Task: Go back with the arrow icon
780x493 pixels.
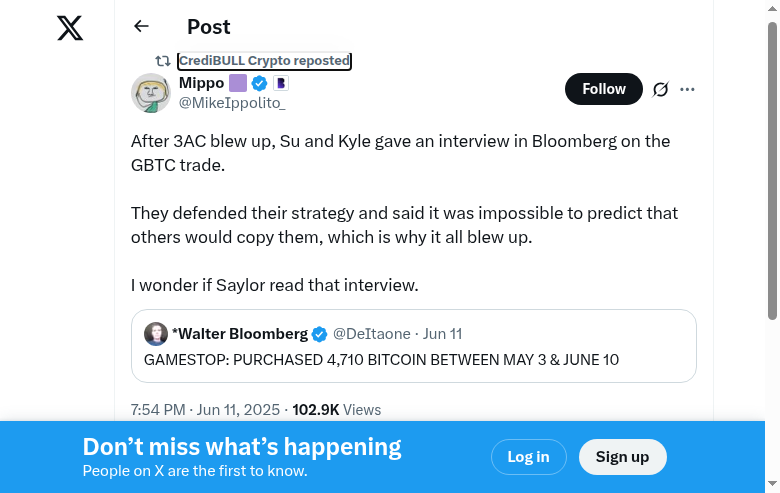Action: coord(141,27)
